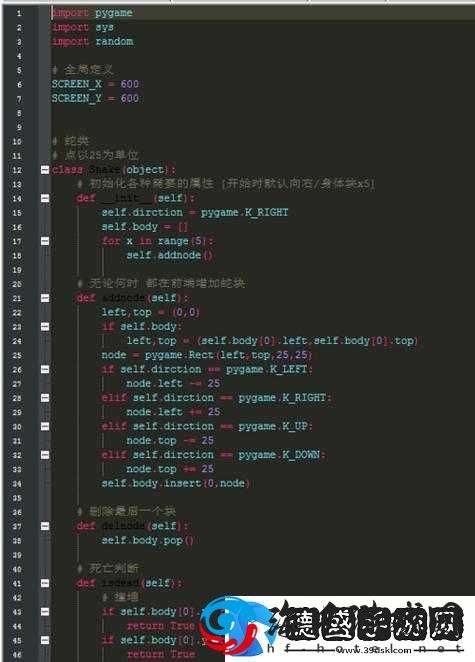Fold the if-block on line 43
This screenshot has height=662, width=475.
(45, 612)
